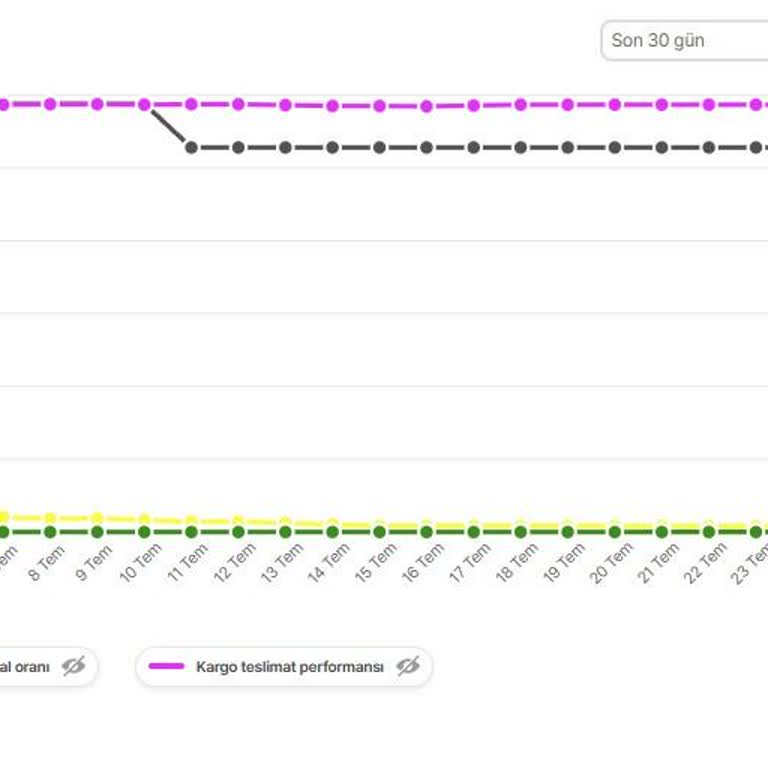768x768 pixels.
Task: Select the green data point at 18 Tem
Action: tap(520, 532)
